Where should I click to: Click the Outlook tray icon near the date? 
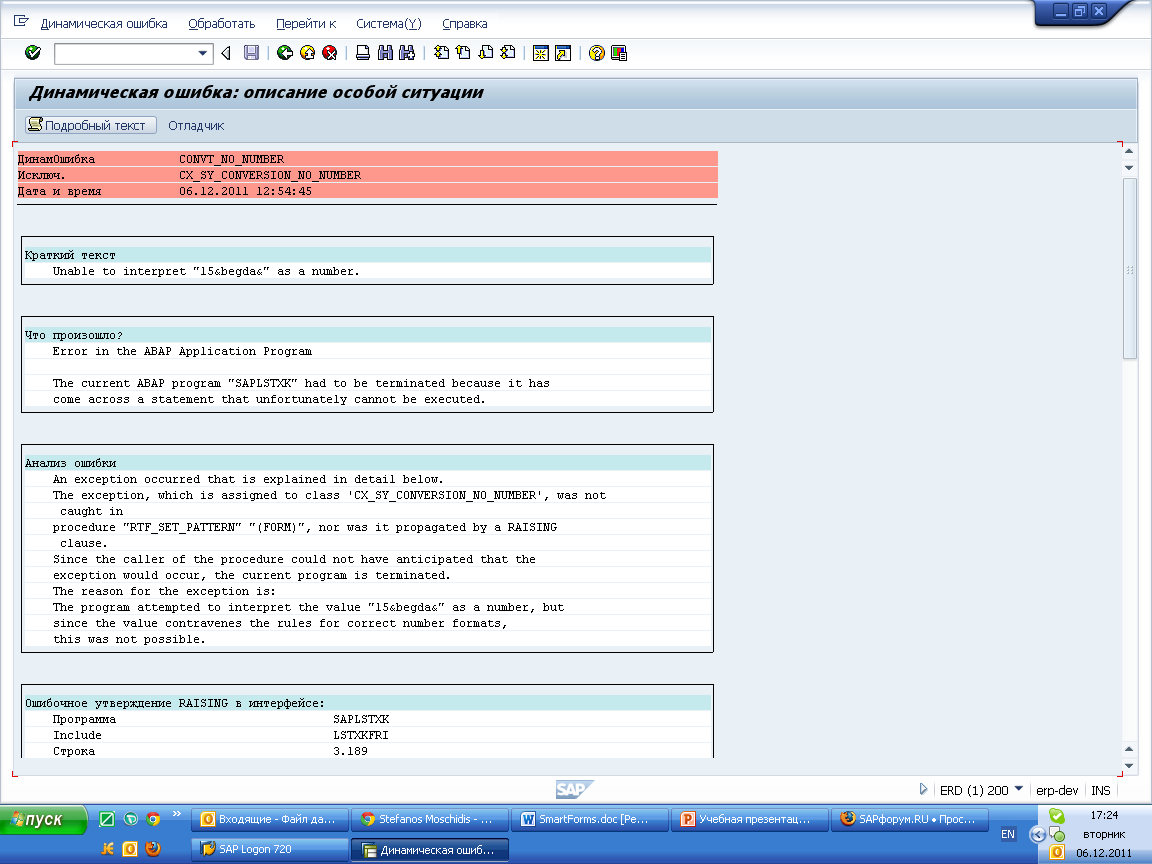1056,852
